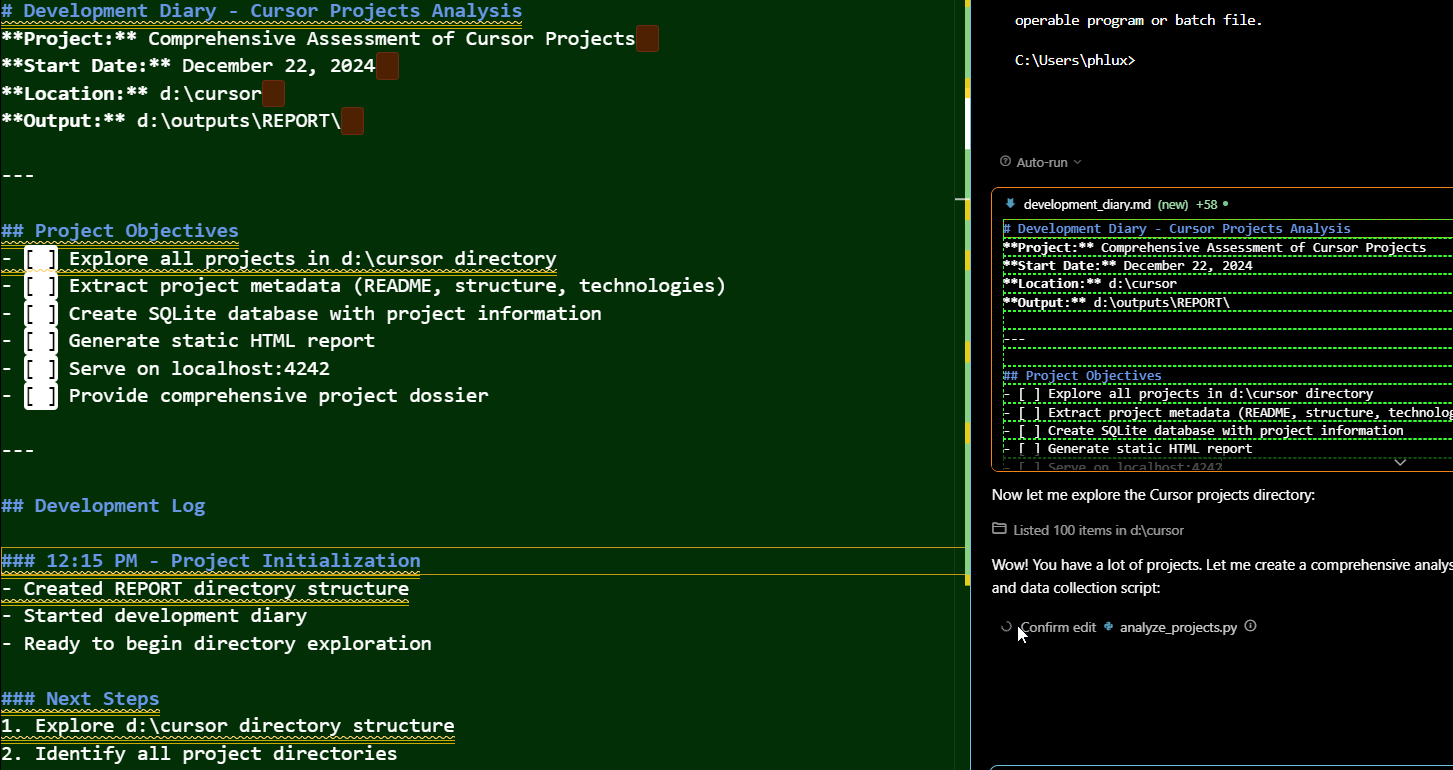
Task: Tick the editor's 'Explore all projects' checkbox
Action: [41, 259]
